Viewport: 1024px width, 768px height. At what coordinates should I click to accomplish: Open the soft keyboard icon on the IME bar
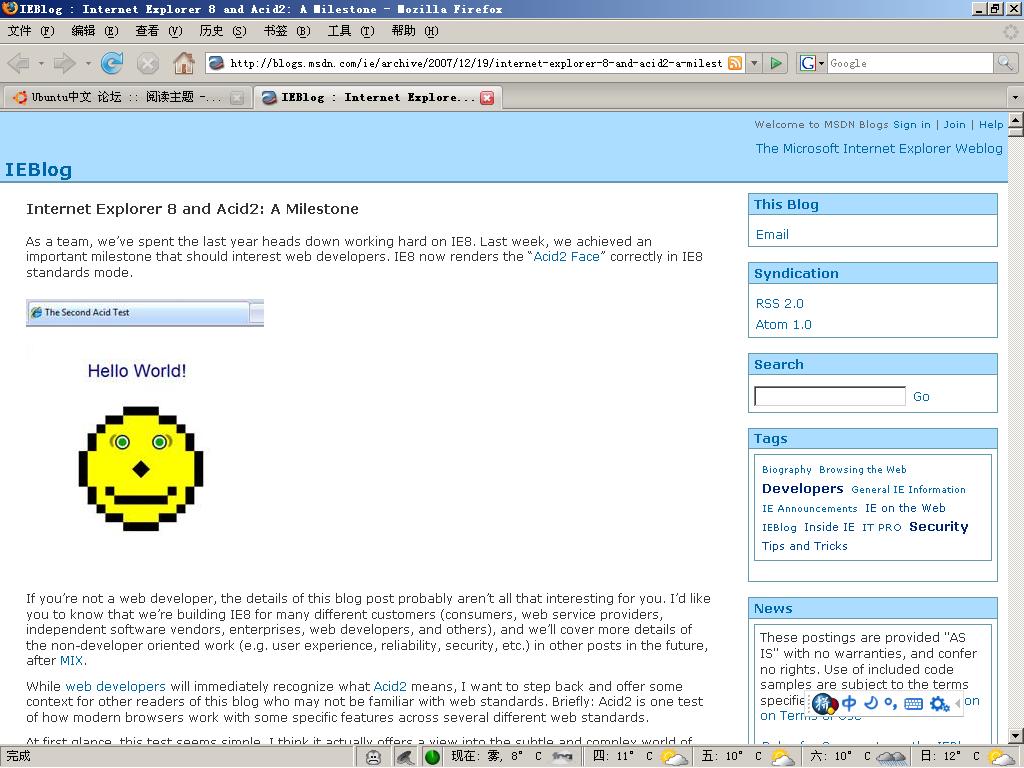pyautogui.click(x=914, y=703)
